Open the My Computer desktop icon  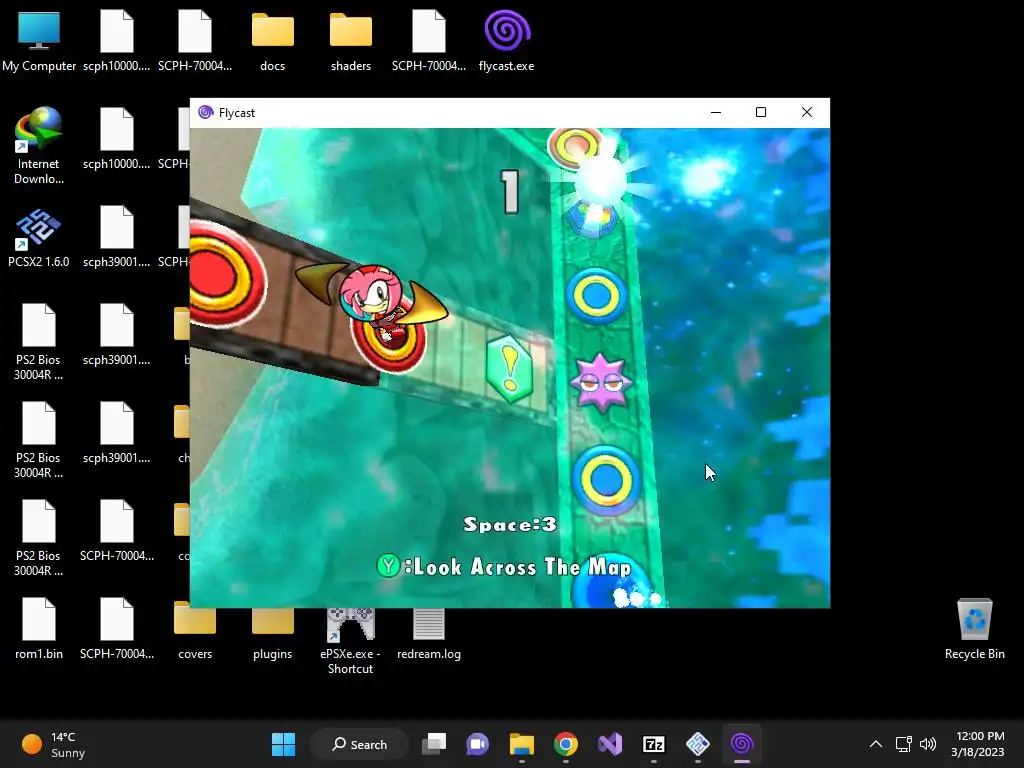point(39,40)
